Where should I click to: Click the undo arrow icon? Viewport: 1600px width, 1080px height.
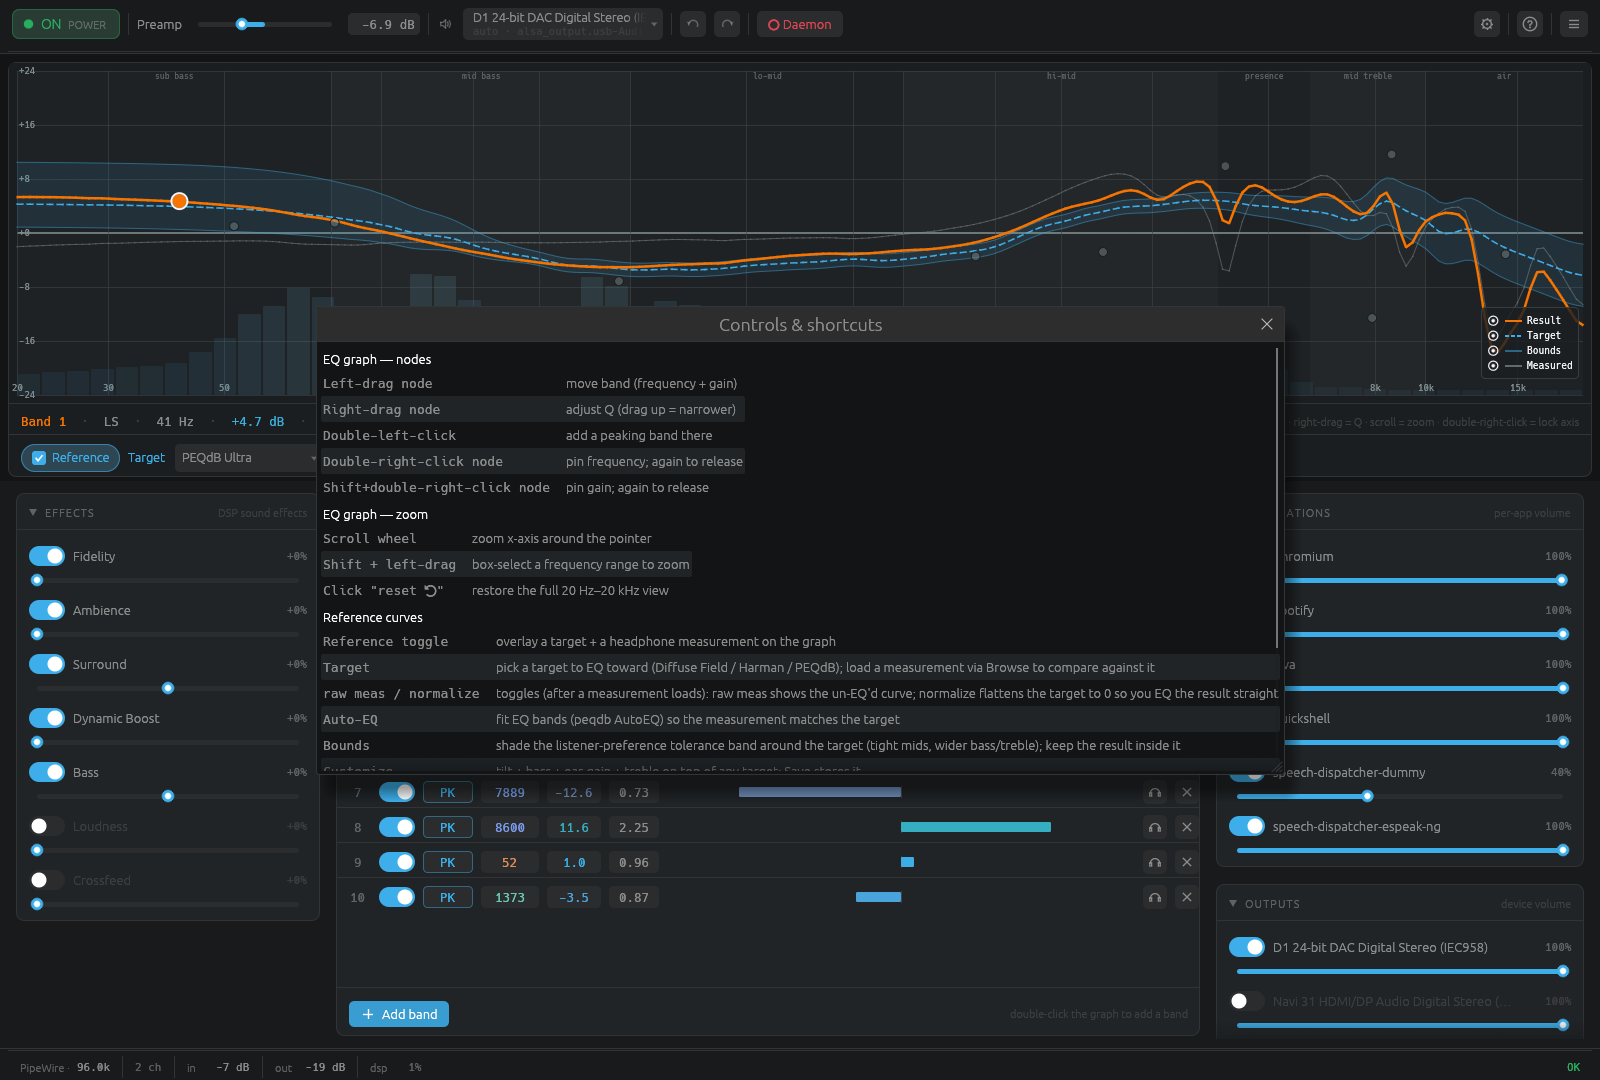pos(693,24)
